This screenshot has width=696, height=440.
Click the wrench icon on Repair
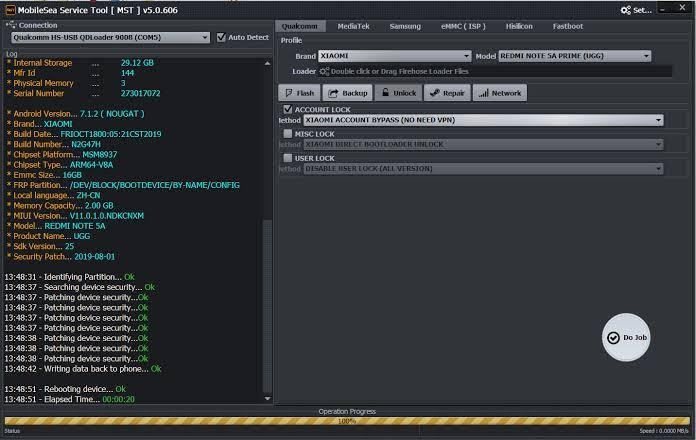point(435,93)
